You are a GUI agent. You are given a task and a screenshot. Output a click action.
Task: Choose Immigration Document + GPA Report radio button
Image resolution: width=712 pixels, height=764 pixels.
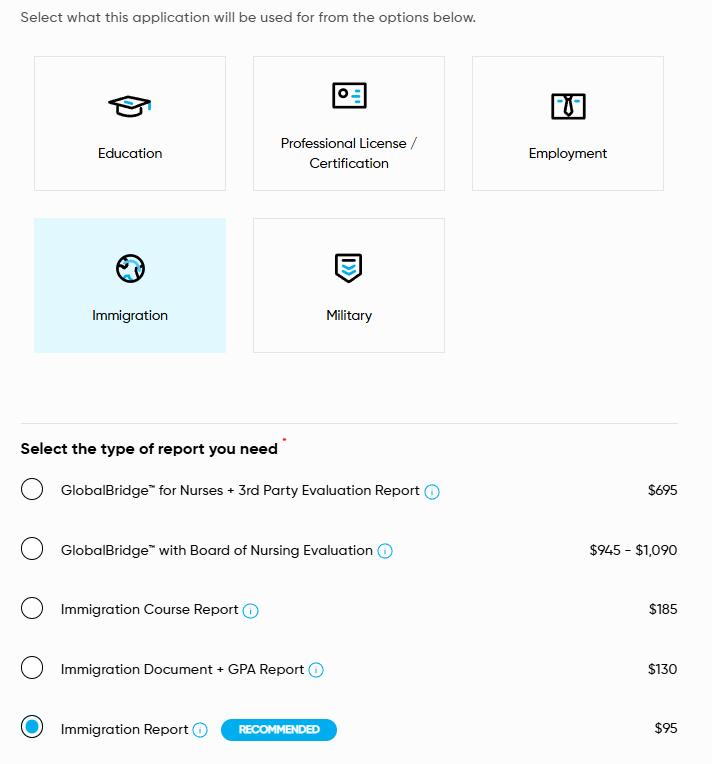(x=32, y=668)
